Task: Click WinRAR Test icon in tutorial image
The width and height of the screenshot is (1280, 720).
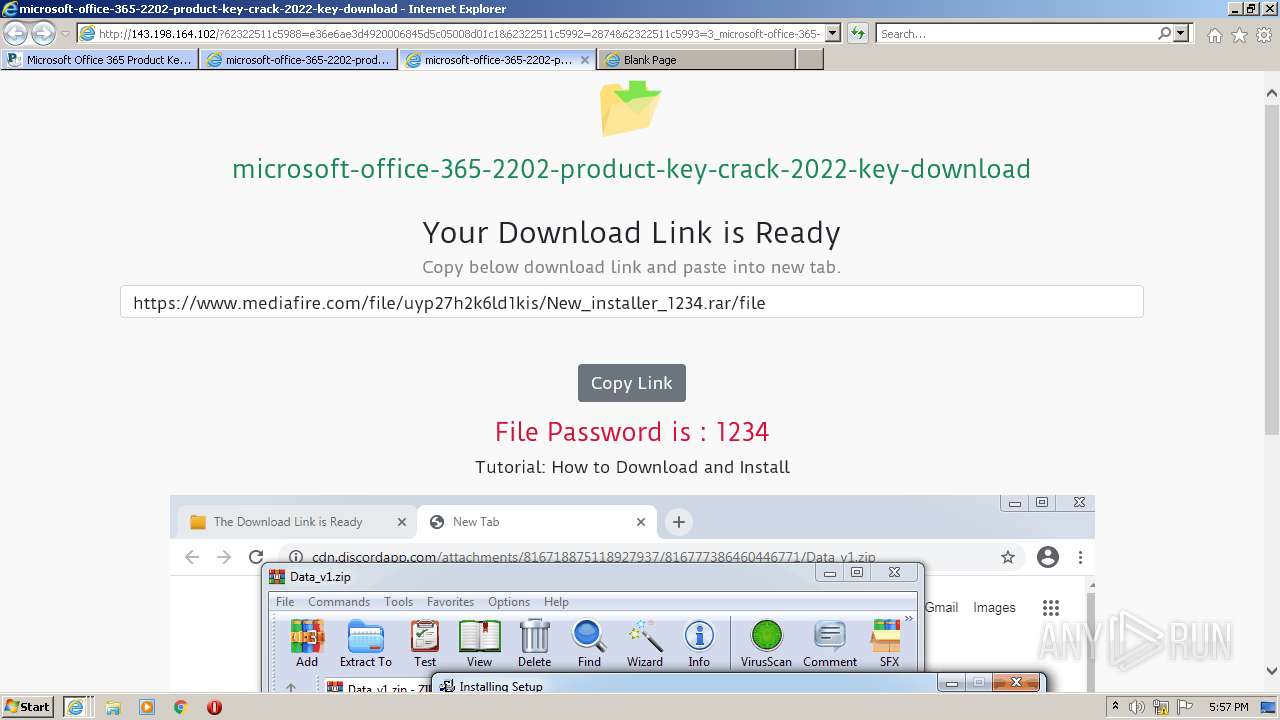Action: [425, 644]
